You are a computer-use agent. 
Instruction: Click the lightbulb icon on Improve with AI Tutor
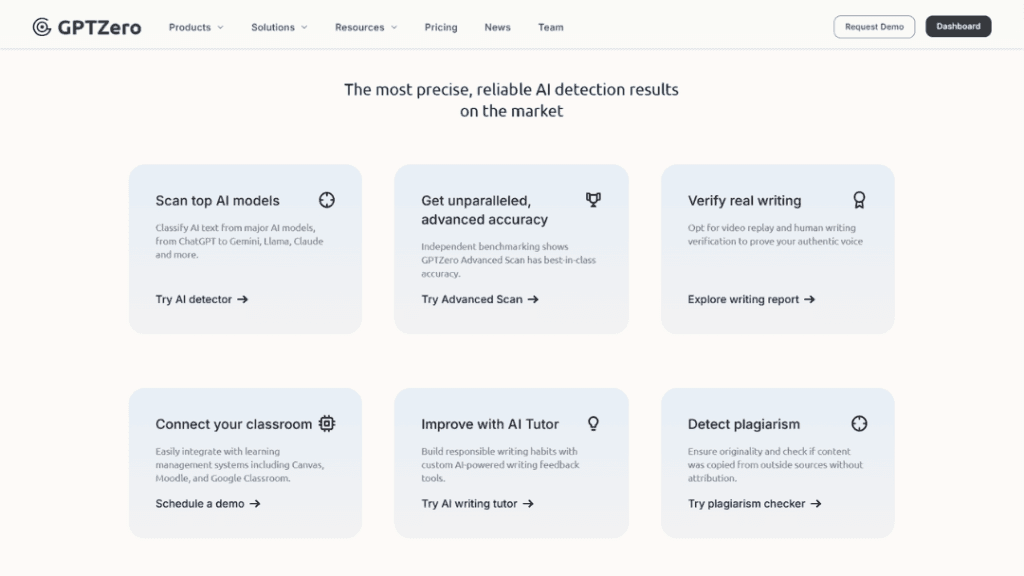(593, 423)
